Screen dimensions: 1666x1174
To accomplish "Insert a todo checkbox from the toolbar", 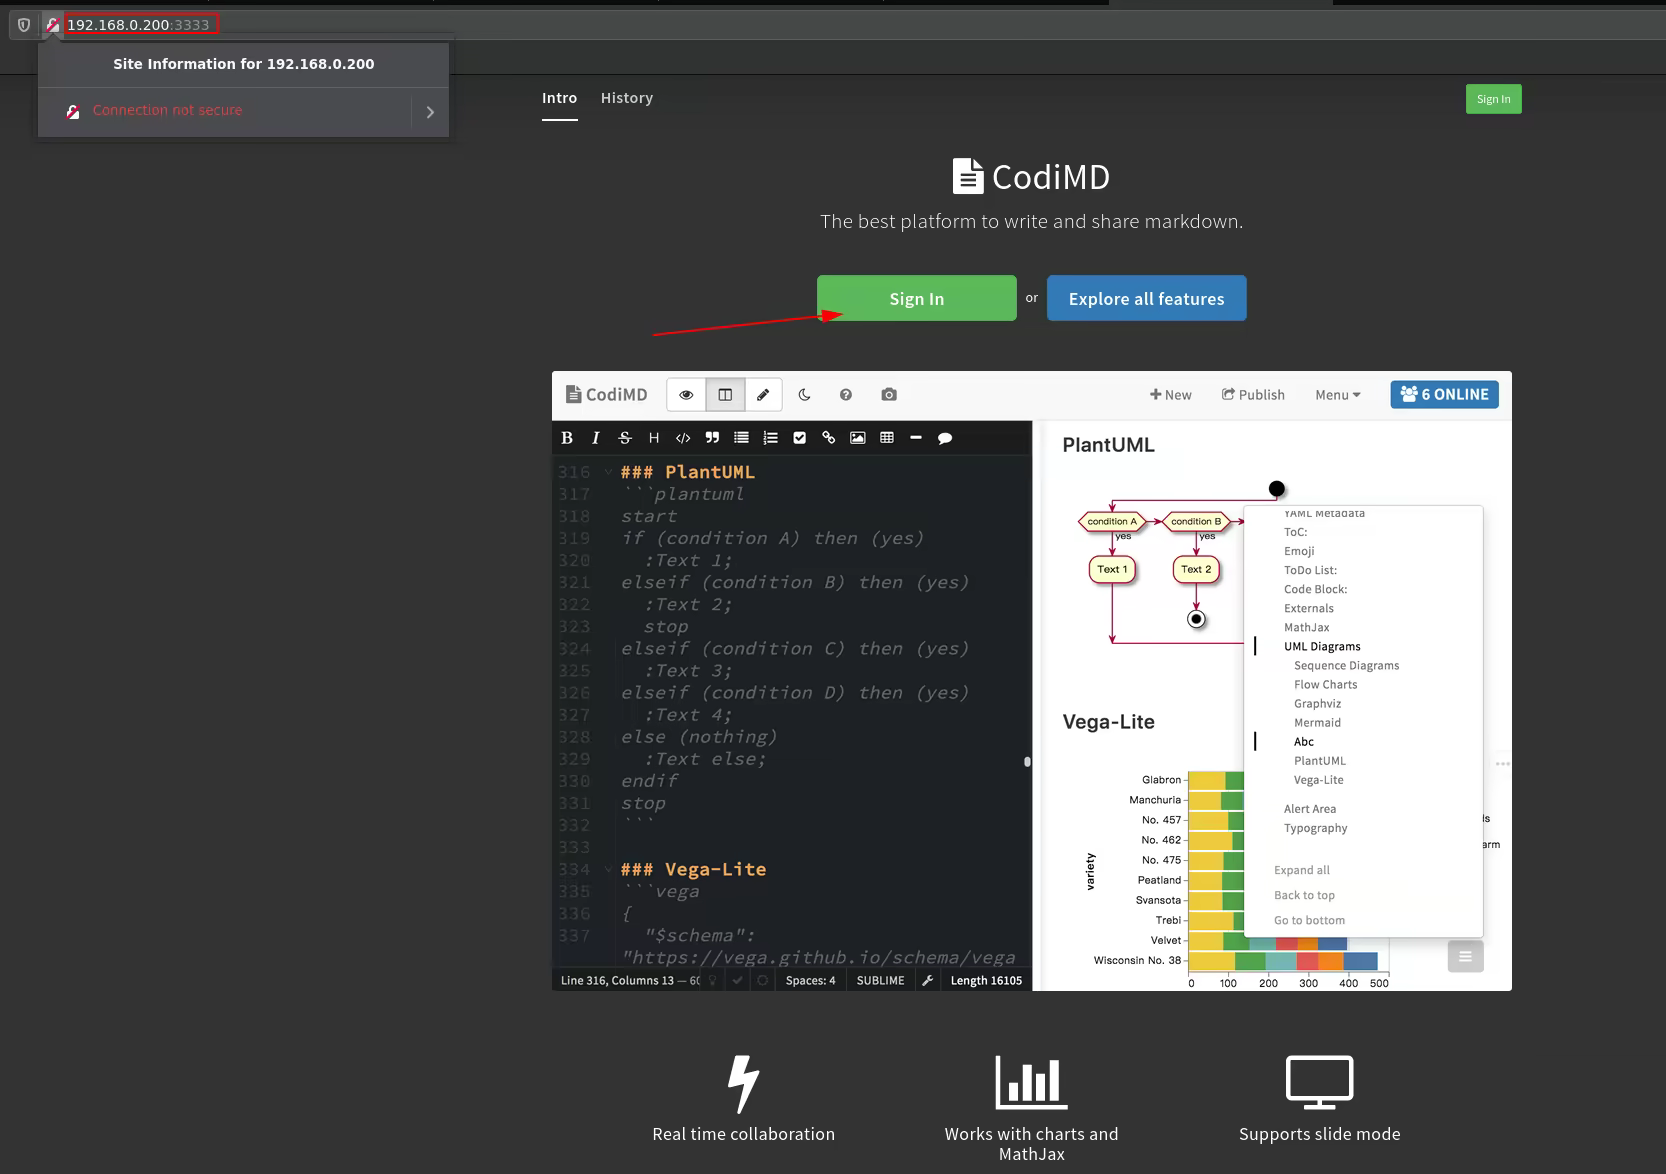I will [799, 438].
